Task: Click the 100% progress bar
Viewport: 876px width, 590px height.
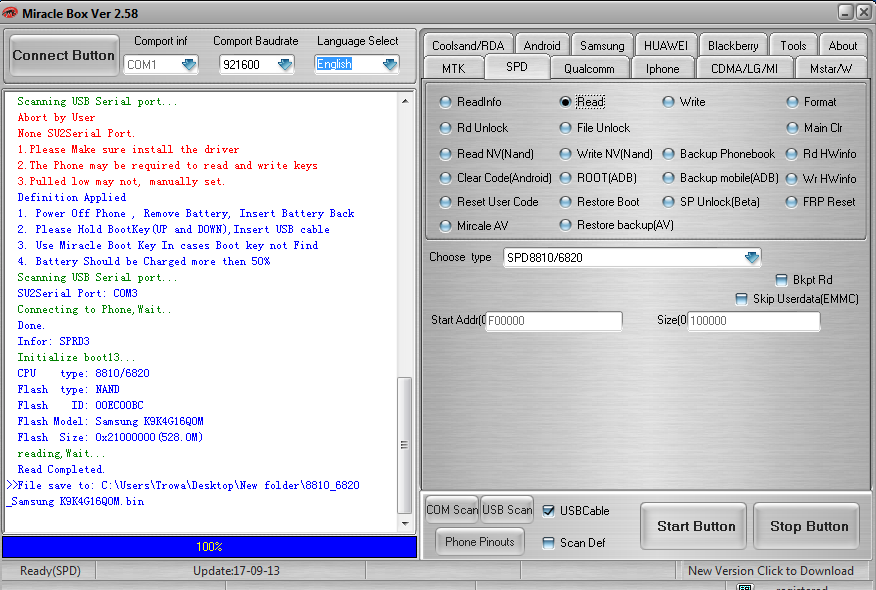Action: pyautogui.click(x=209, y=546)
